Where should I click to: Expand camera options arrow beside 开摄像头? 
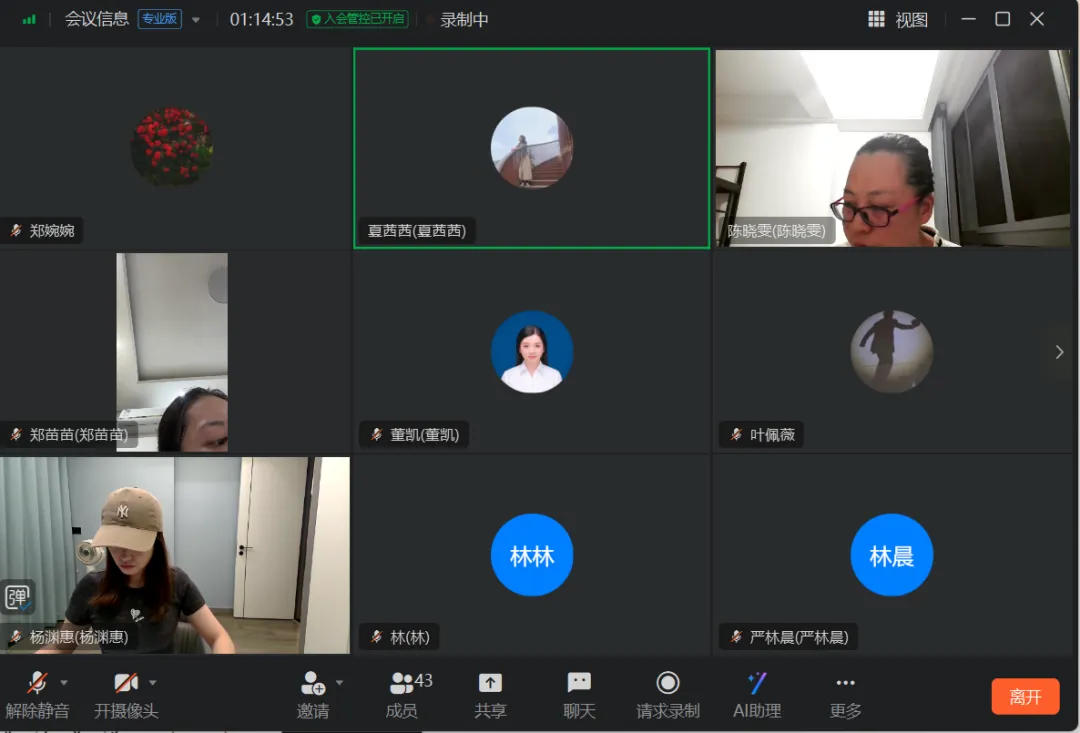click(x=153, y=683)
